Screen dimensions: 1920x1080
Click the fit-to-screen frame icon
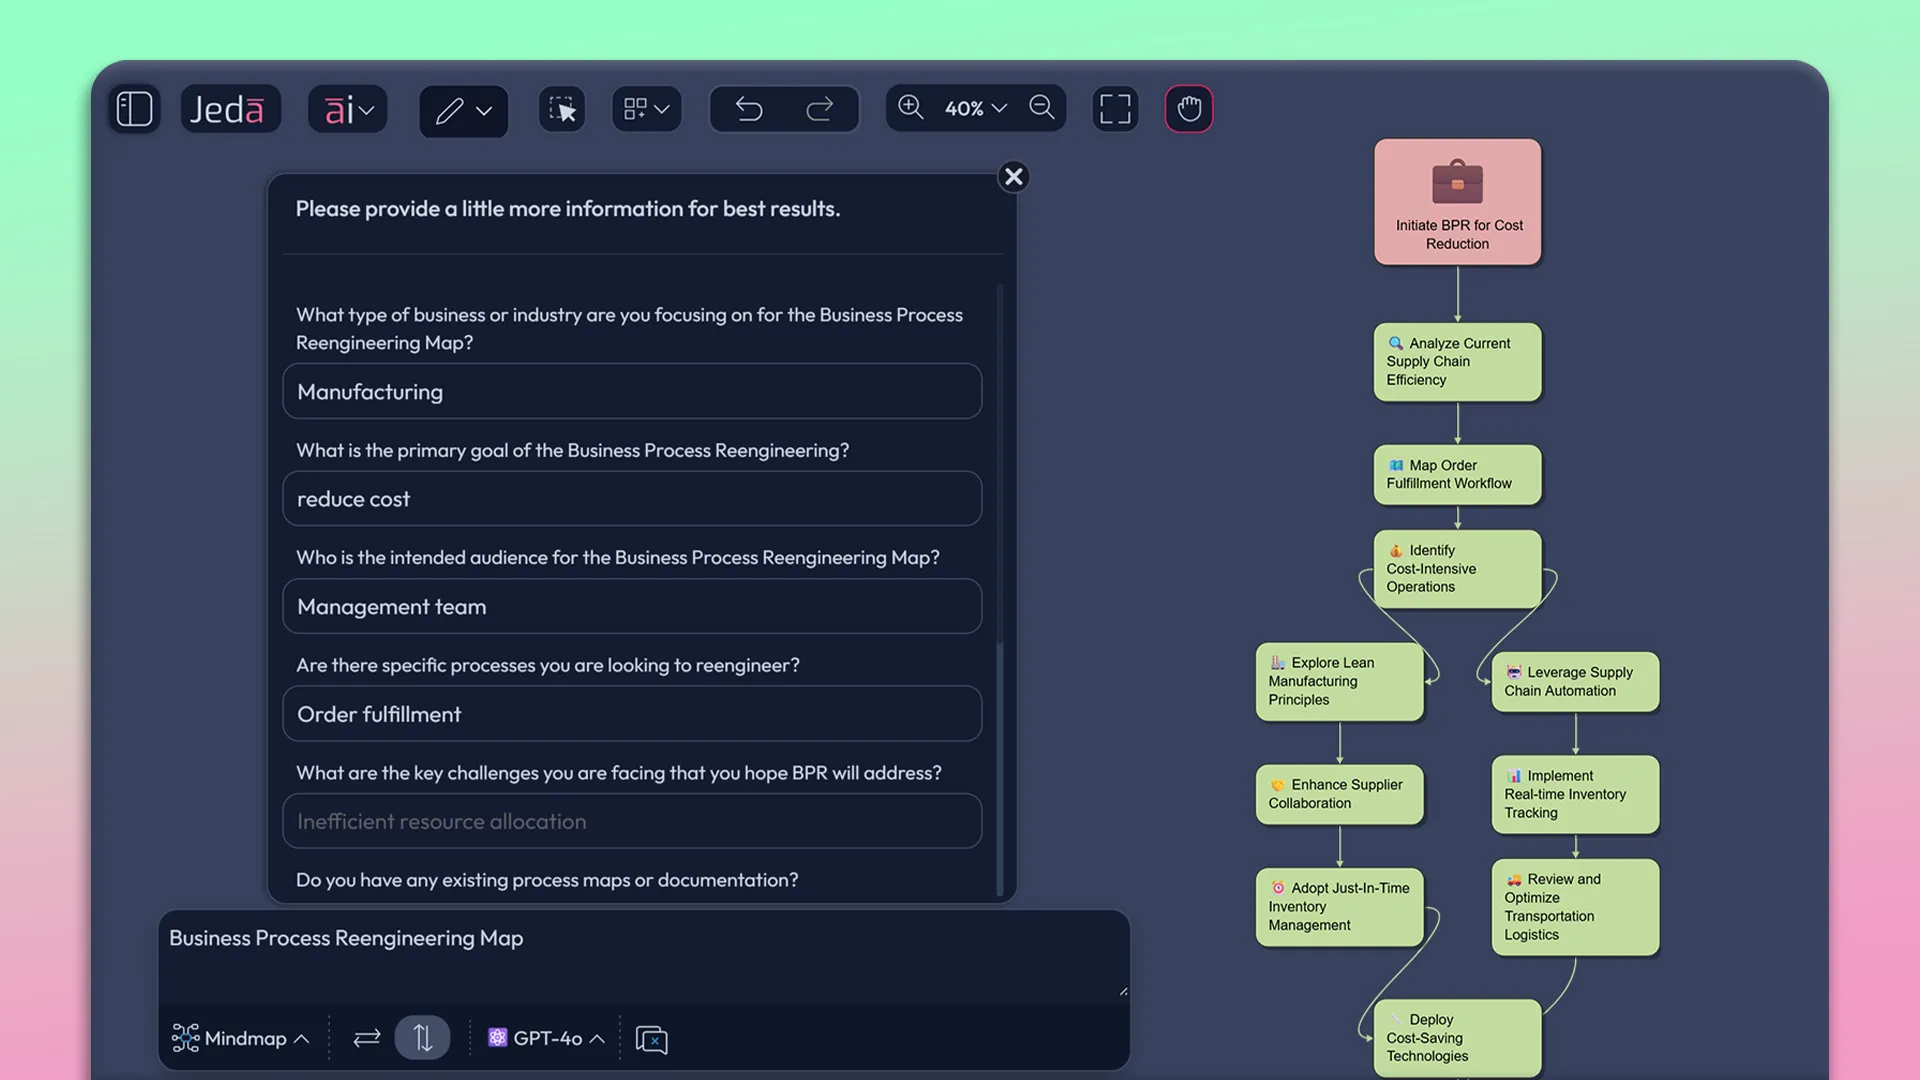(1115, 108)
